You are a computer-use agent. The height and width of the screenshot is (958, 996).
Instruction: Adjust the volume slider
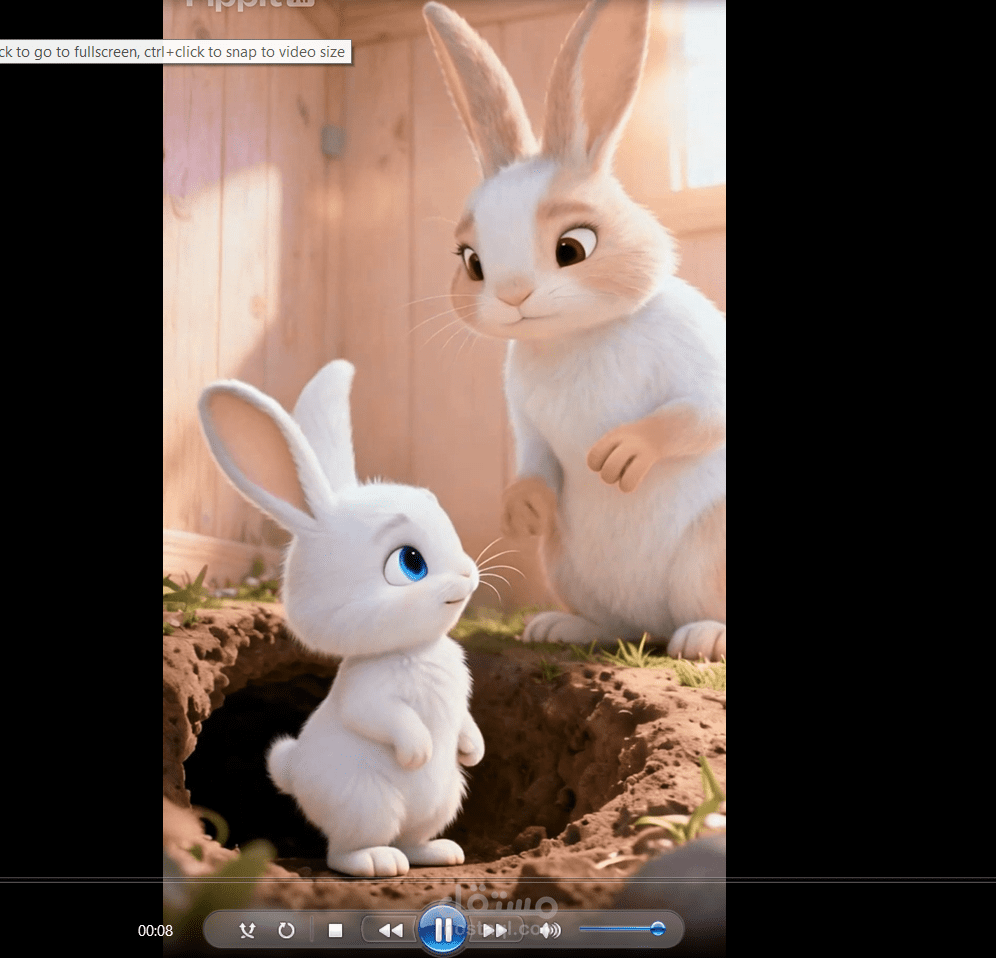pos(622,929)
